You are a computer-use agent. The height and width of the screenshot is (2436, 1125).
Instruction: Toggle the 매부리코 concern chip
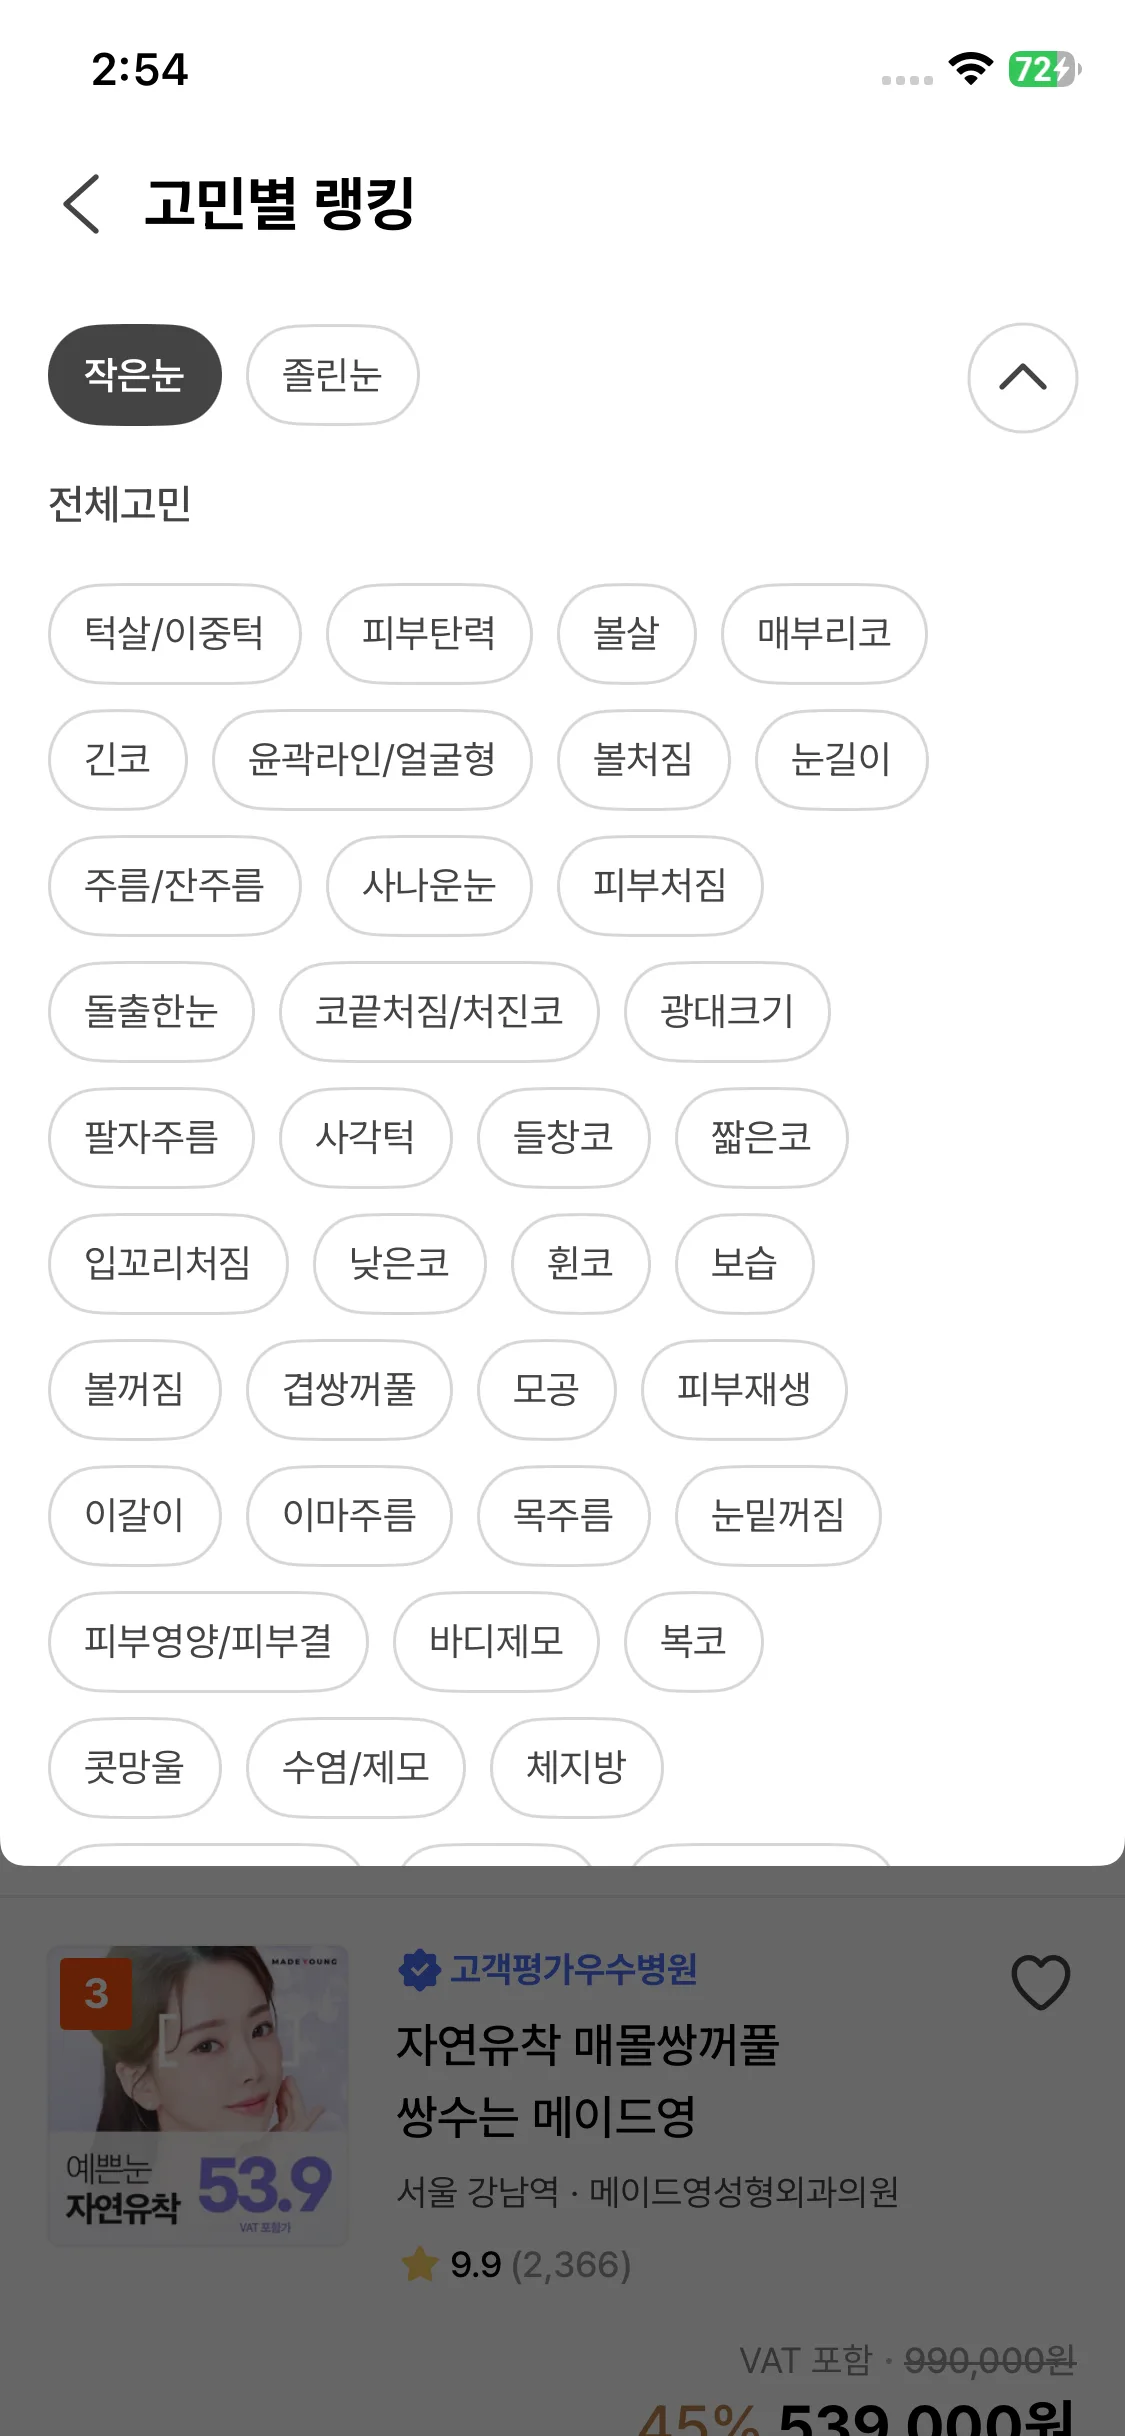pos(824,633)
